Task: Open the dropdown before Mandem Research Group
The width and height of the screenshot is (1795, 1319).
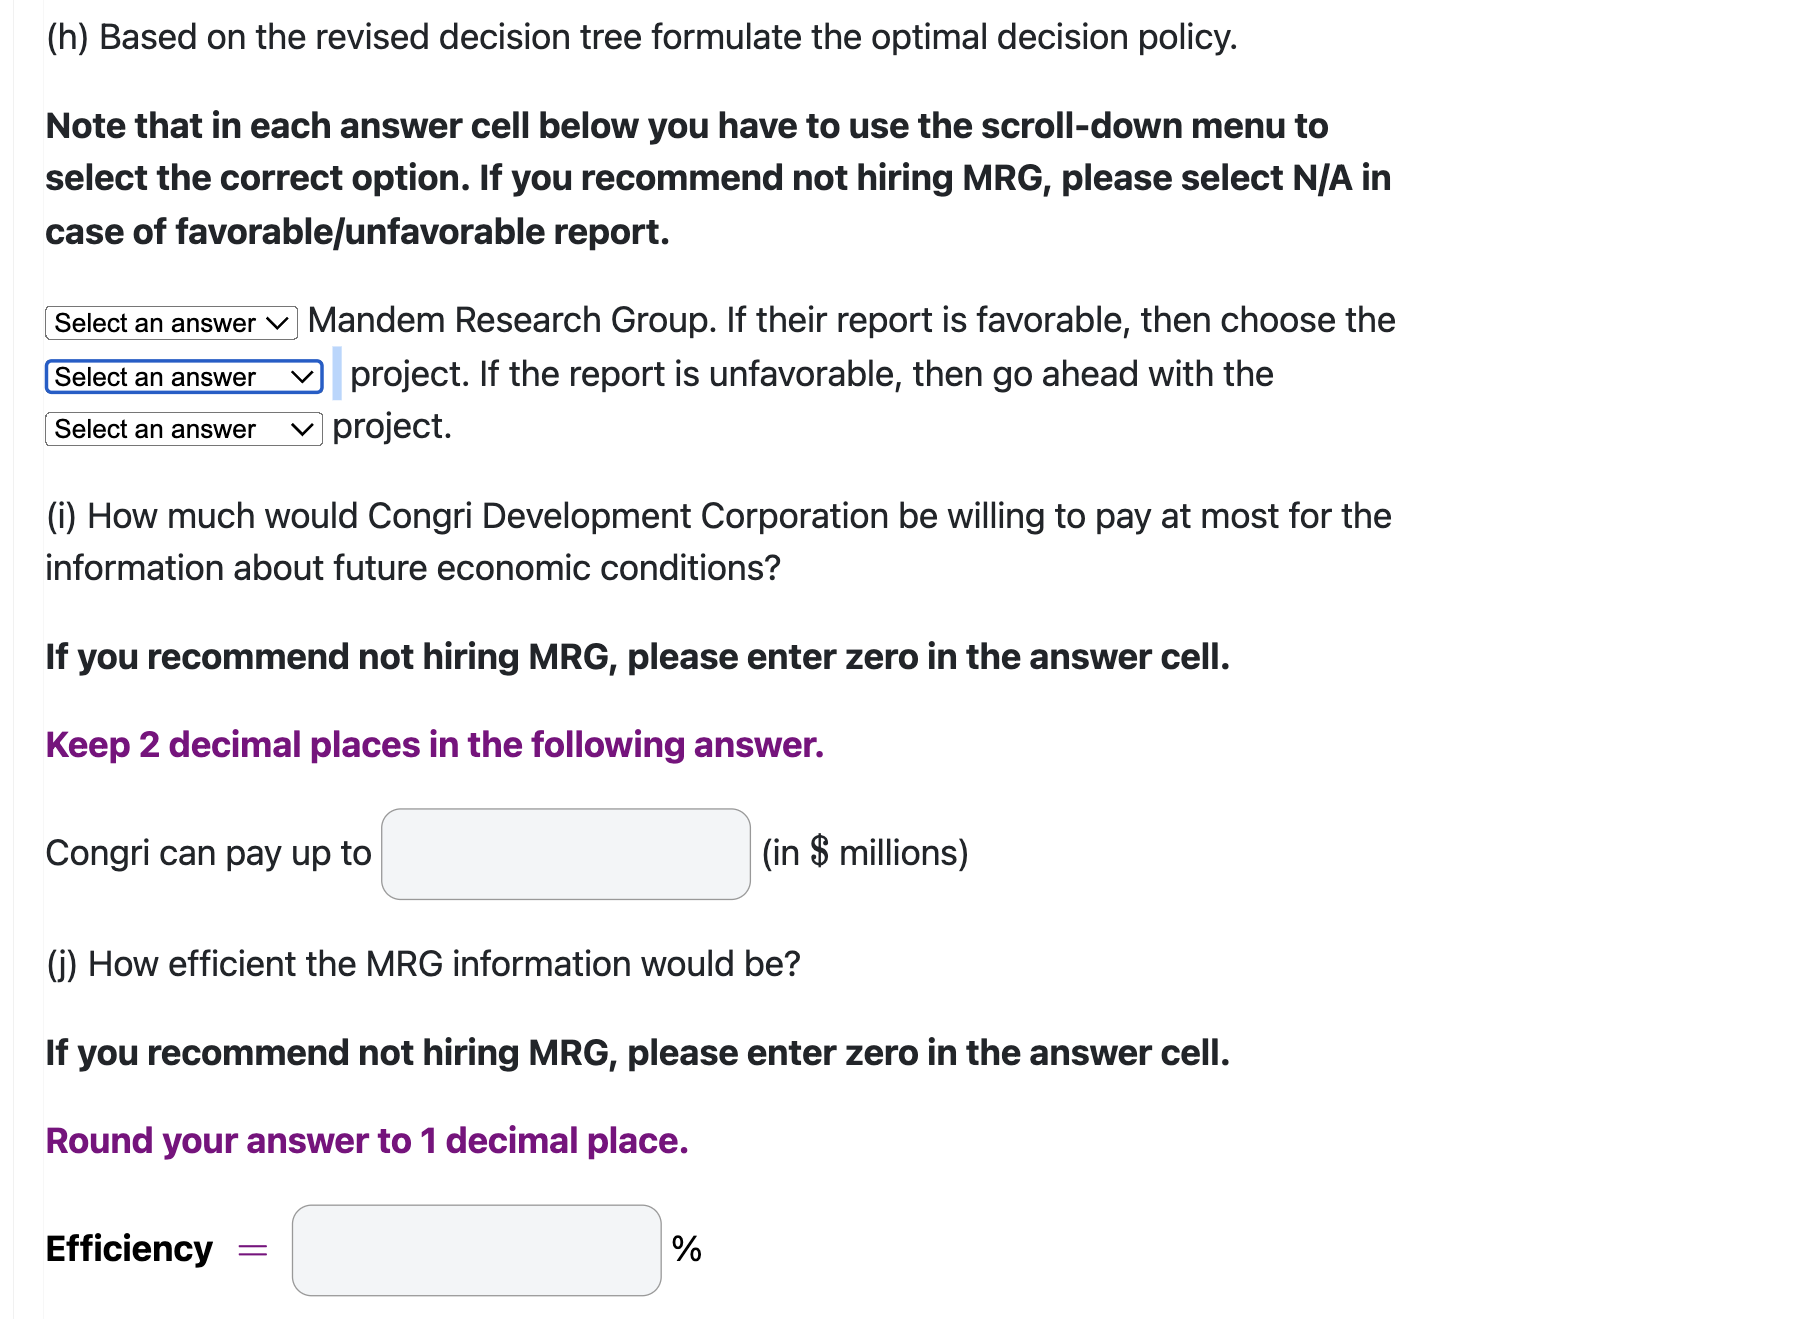Action: [x=171, y=323]
